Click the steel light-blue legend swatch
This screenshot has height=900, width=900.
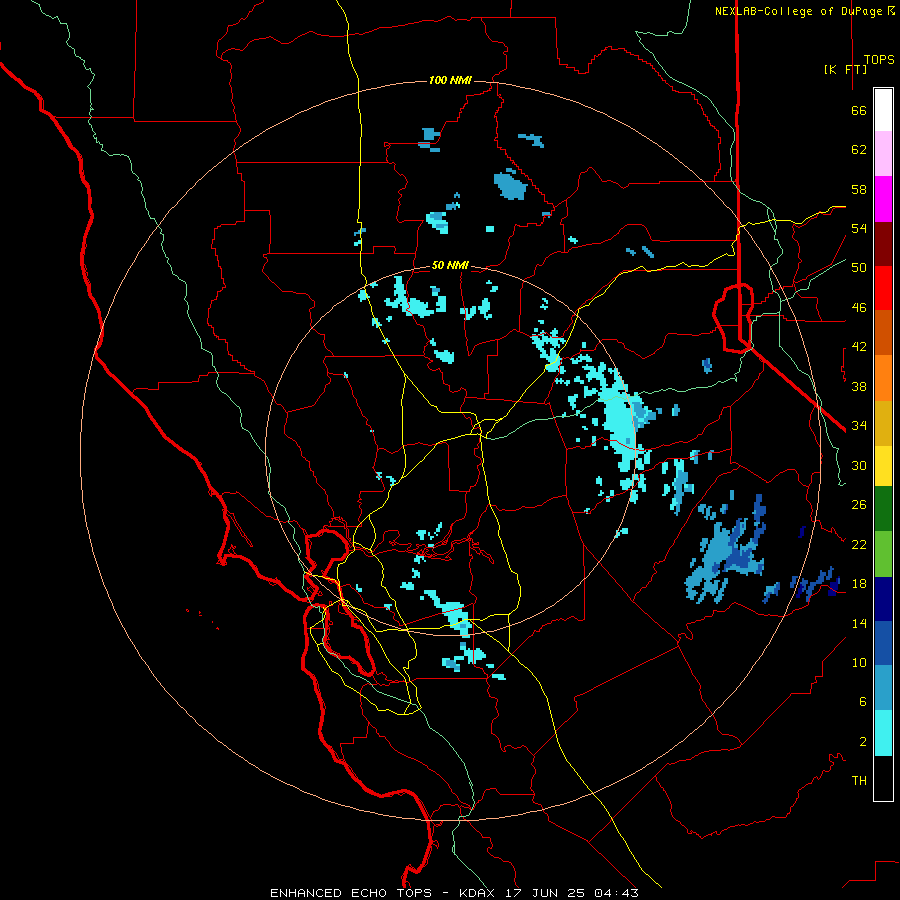(x=883, y=688)
